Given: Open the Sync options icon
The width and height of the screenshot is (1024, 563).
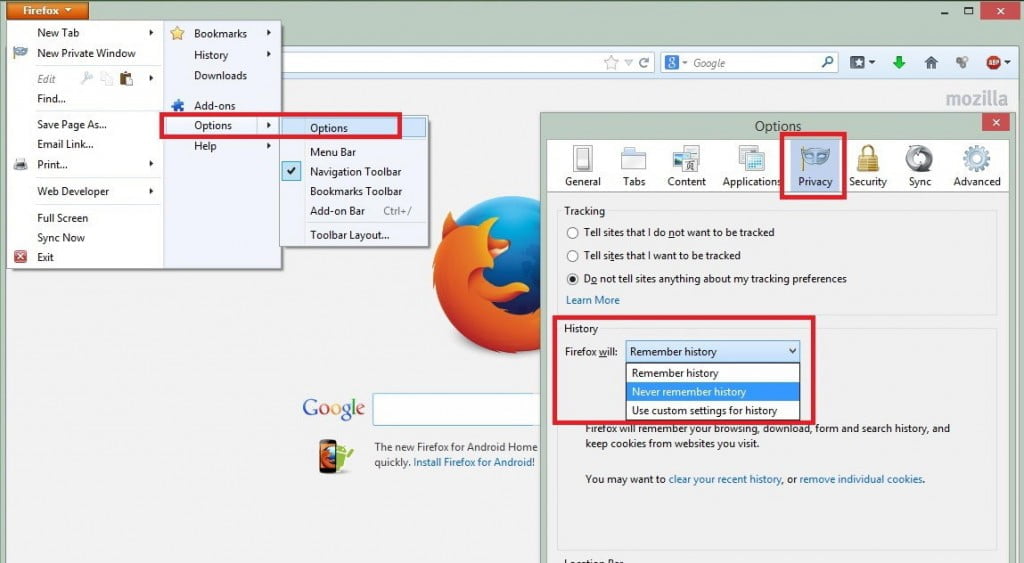Looking at the screenshot, I should pyautogui.click(x=920, y=166).
